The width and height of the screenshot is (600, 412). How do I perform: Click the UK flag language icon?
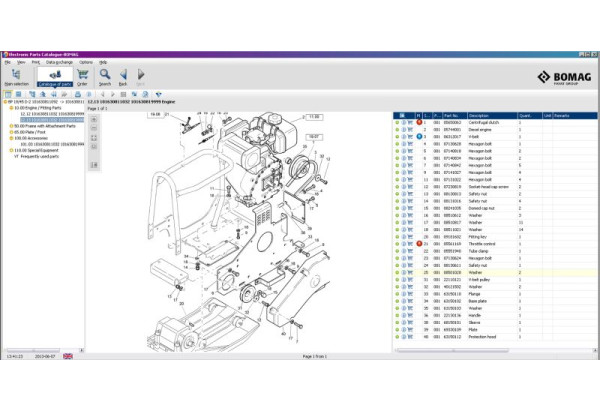[68, 355]
